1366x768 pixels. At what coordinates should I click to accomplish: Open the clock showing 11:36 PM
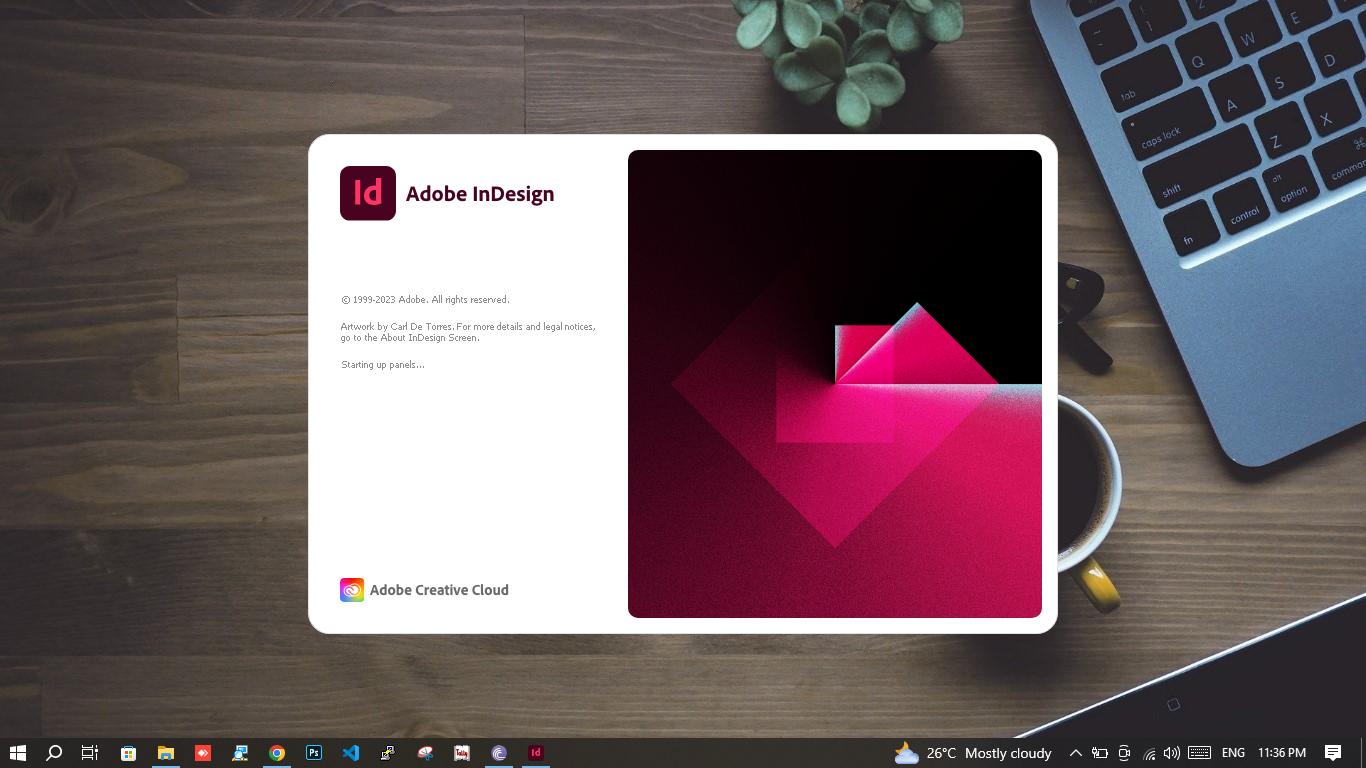tap(1282, 753)
